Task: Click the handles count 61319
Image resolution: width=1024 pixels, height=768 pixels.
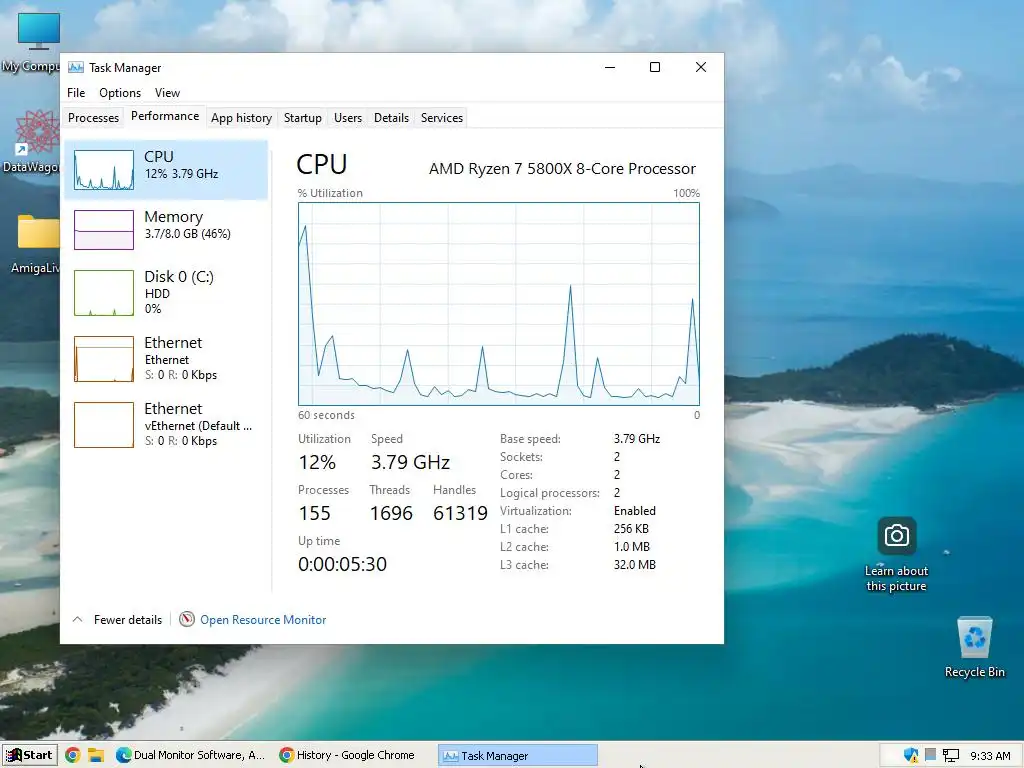Action: (x=460, y=513)
